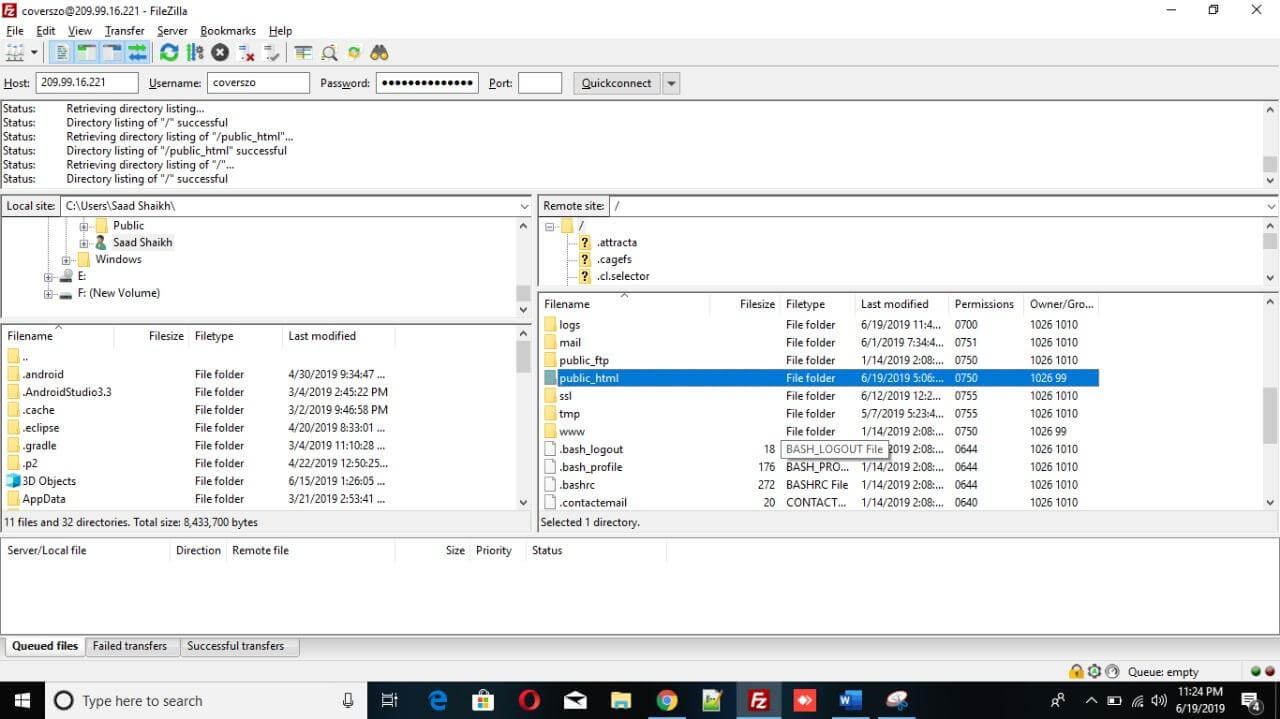The image size is (1280, 719).
Task: Search for files recursively with binoculars icon
Action: [379, 52]
